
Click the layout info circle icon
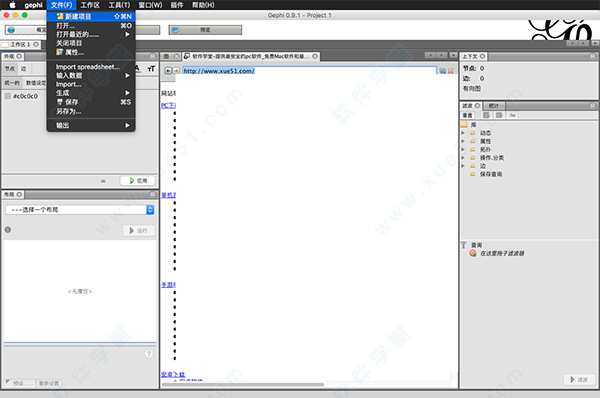[x=8, y=230]
